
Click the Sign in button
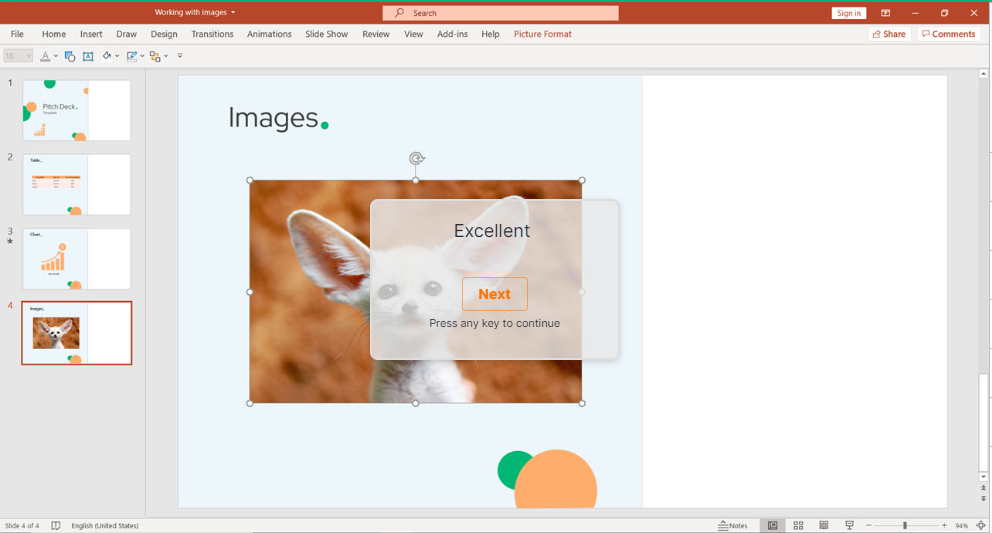[x=848, y=13]
